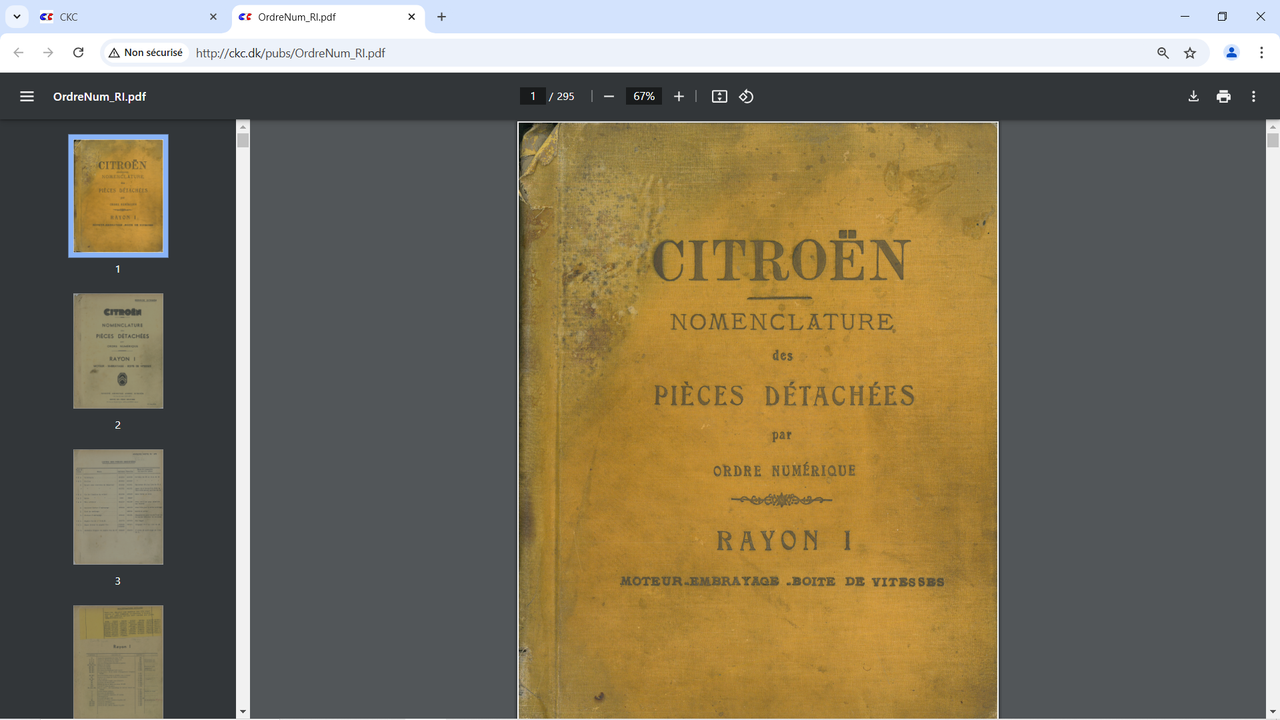Zoom out with the minus button
The height and width of the screenshot is (720, 1280).
click(609, 96)
